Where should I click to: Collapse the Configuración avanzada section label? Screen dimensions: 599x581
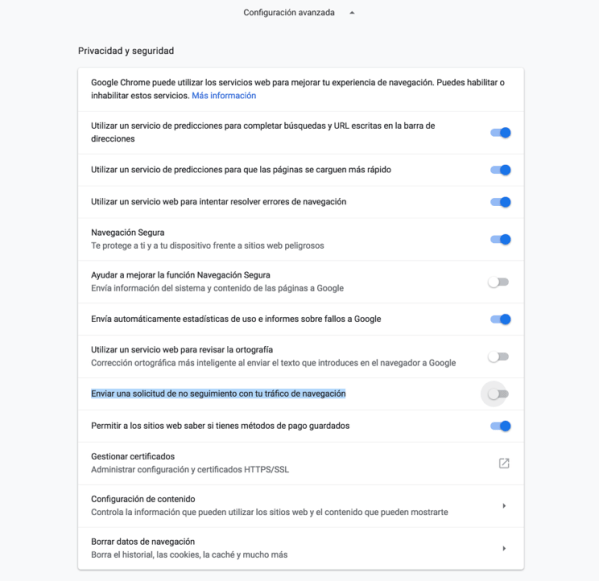click(x=289, y=13)
